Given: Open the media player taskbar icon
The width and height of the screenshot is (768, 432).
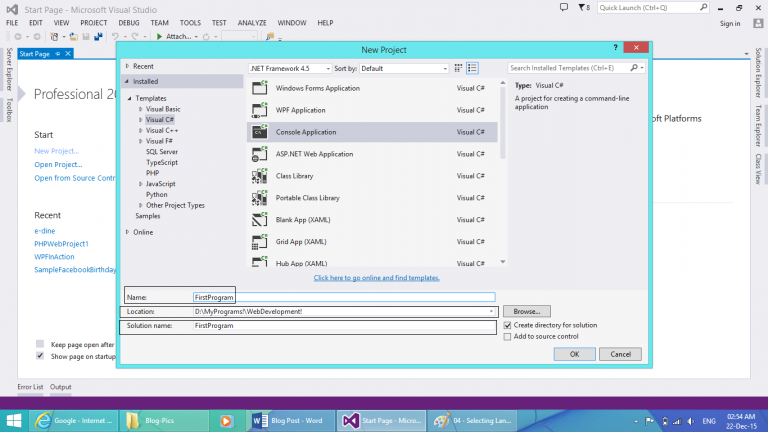Looking at the screenshot, I should [226, 421].
